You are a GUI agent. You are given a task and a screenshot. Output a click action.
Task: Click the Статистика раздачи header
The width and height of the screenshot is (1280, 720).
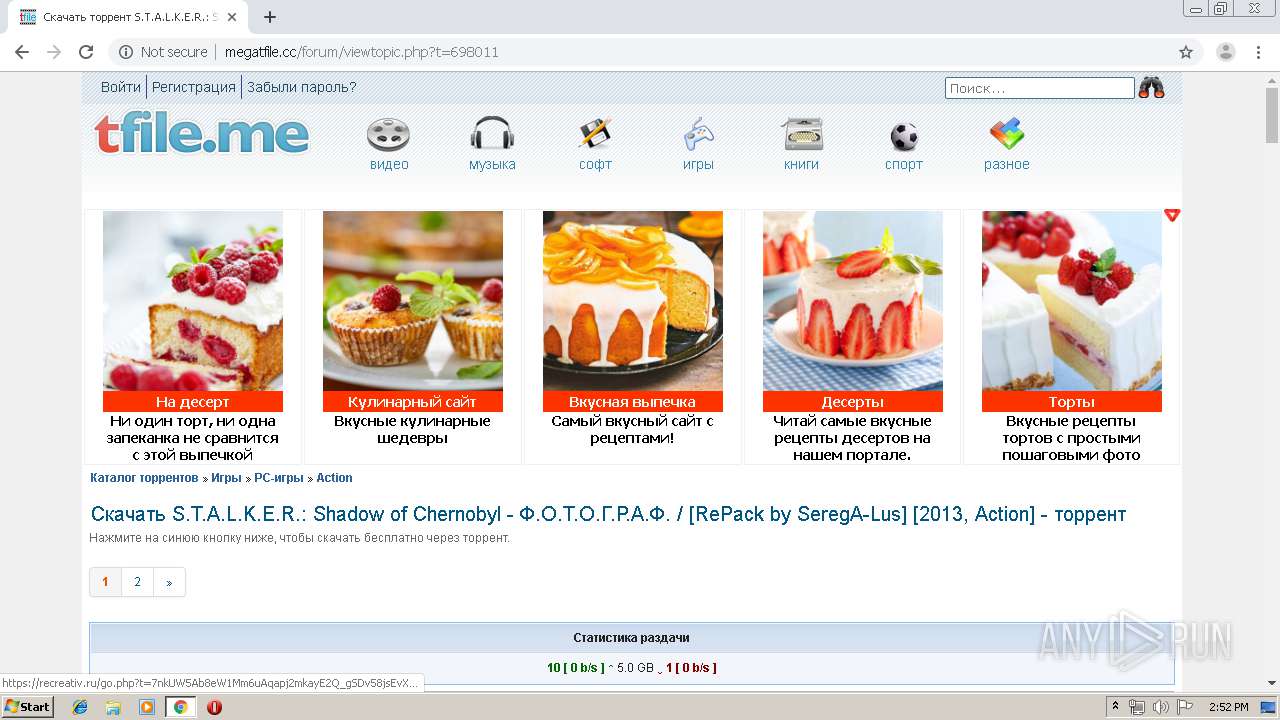tap(631, 638)
